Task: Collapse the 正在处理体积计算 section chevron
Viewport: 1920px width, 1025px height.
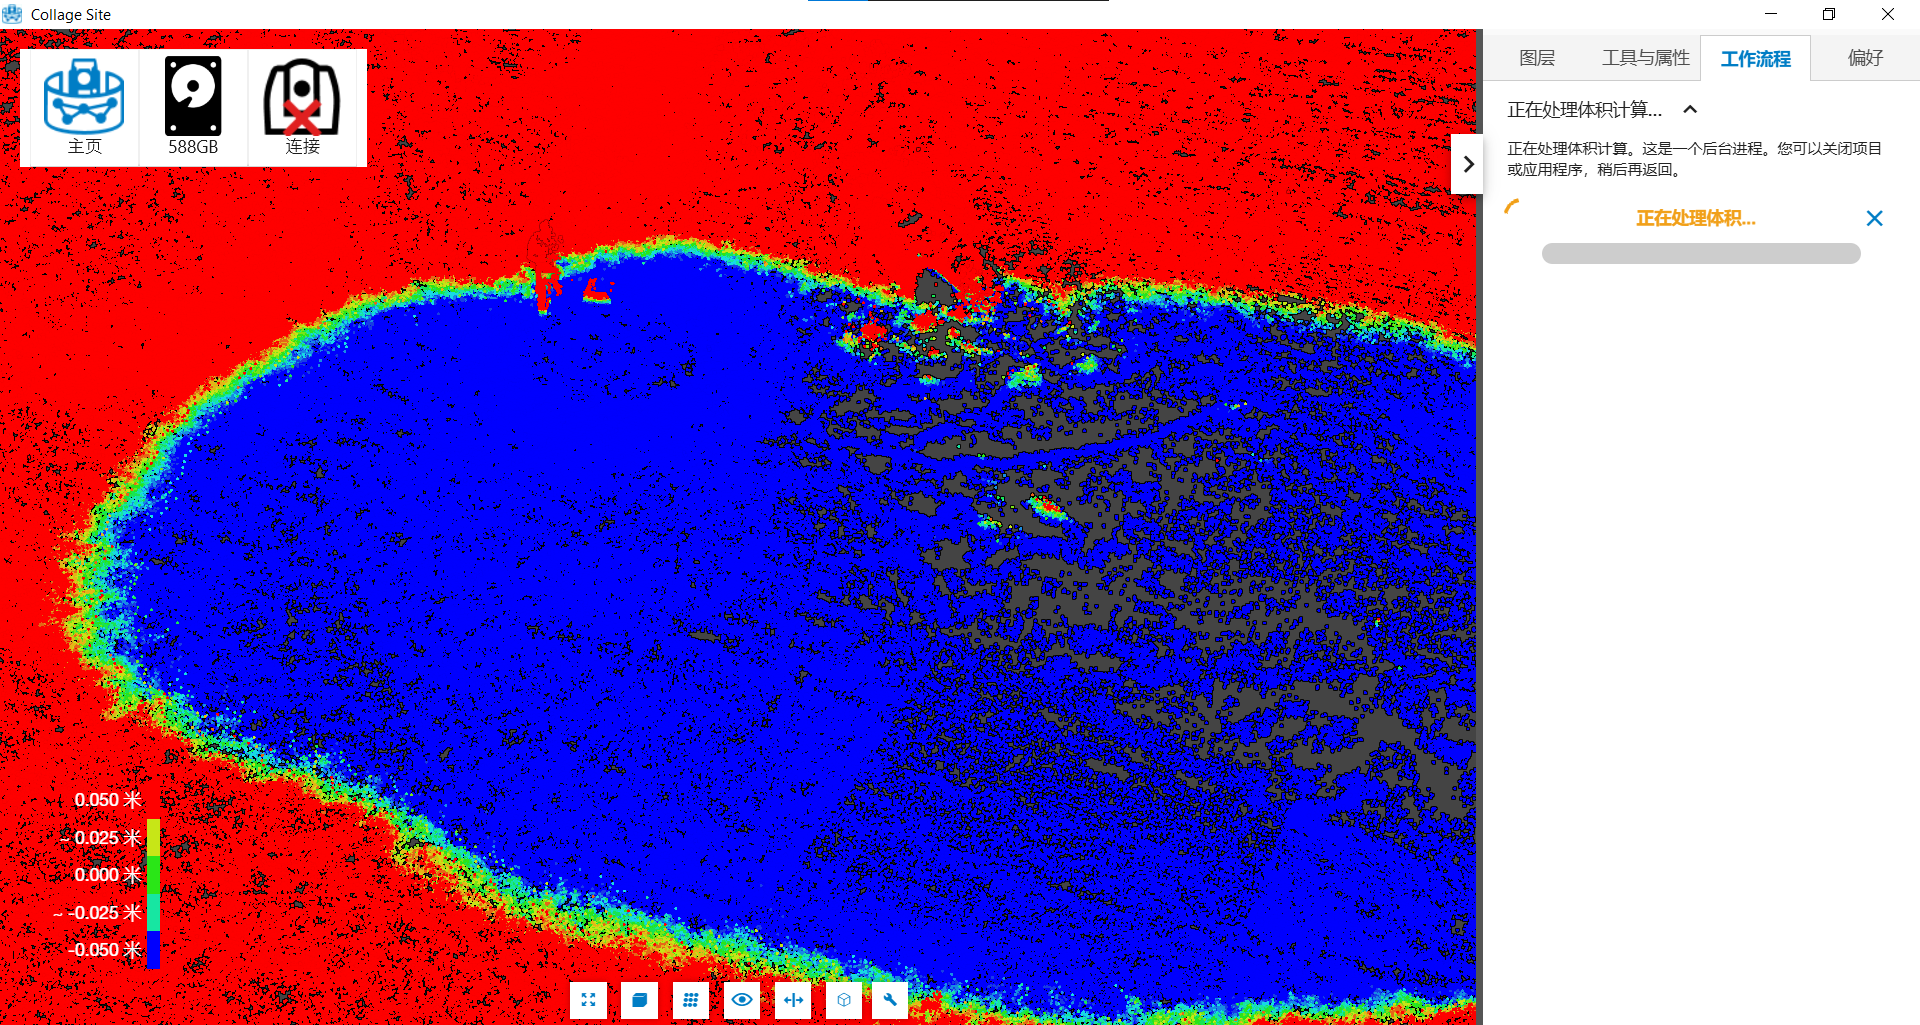Action: tap(1690, 109)
